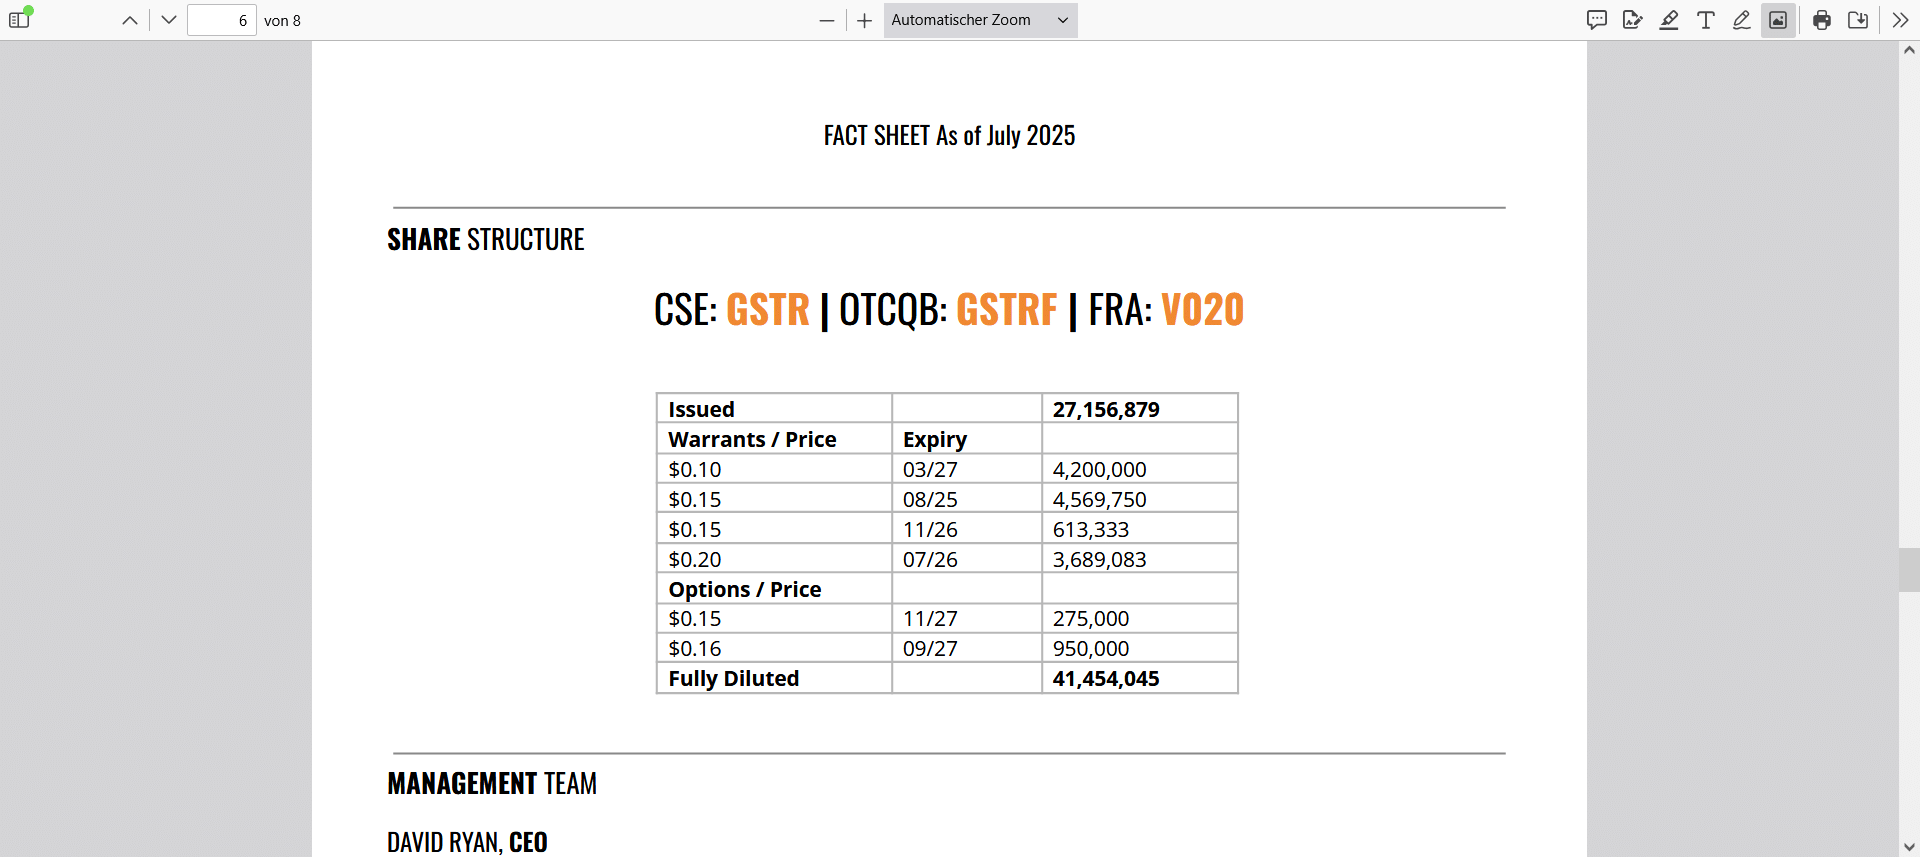
Task: Go to the next page
Action: (169, 20)
